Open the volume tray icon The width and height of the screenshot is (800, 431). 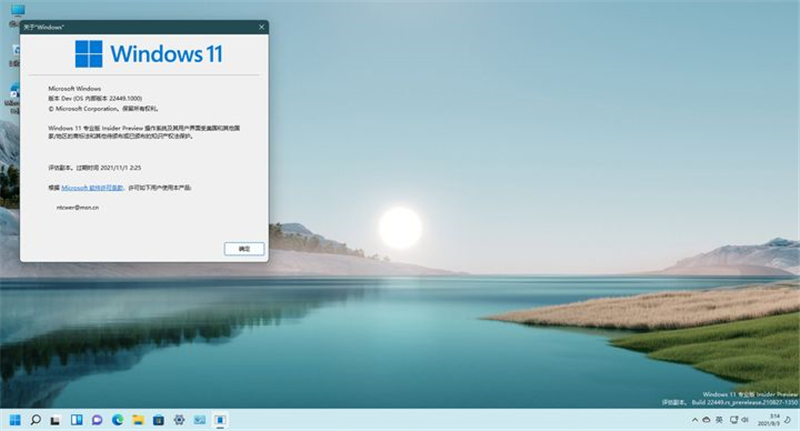[x=745, y=420]
